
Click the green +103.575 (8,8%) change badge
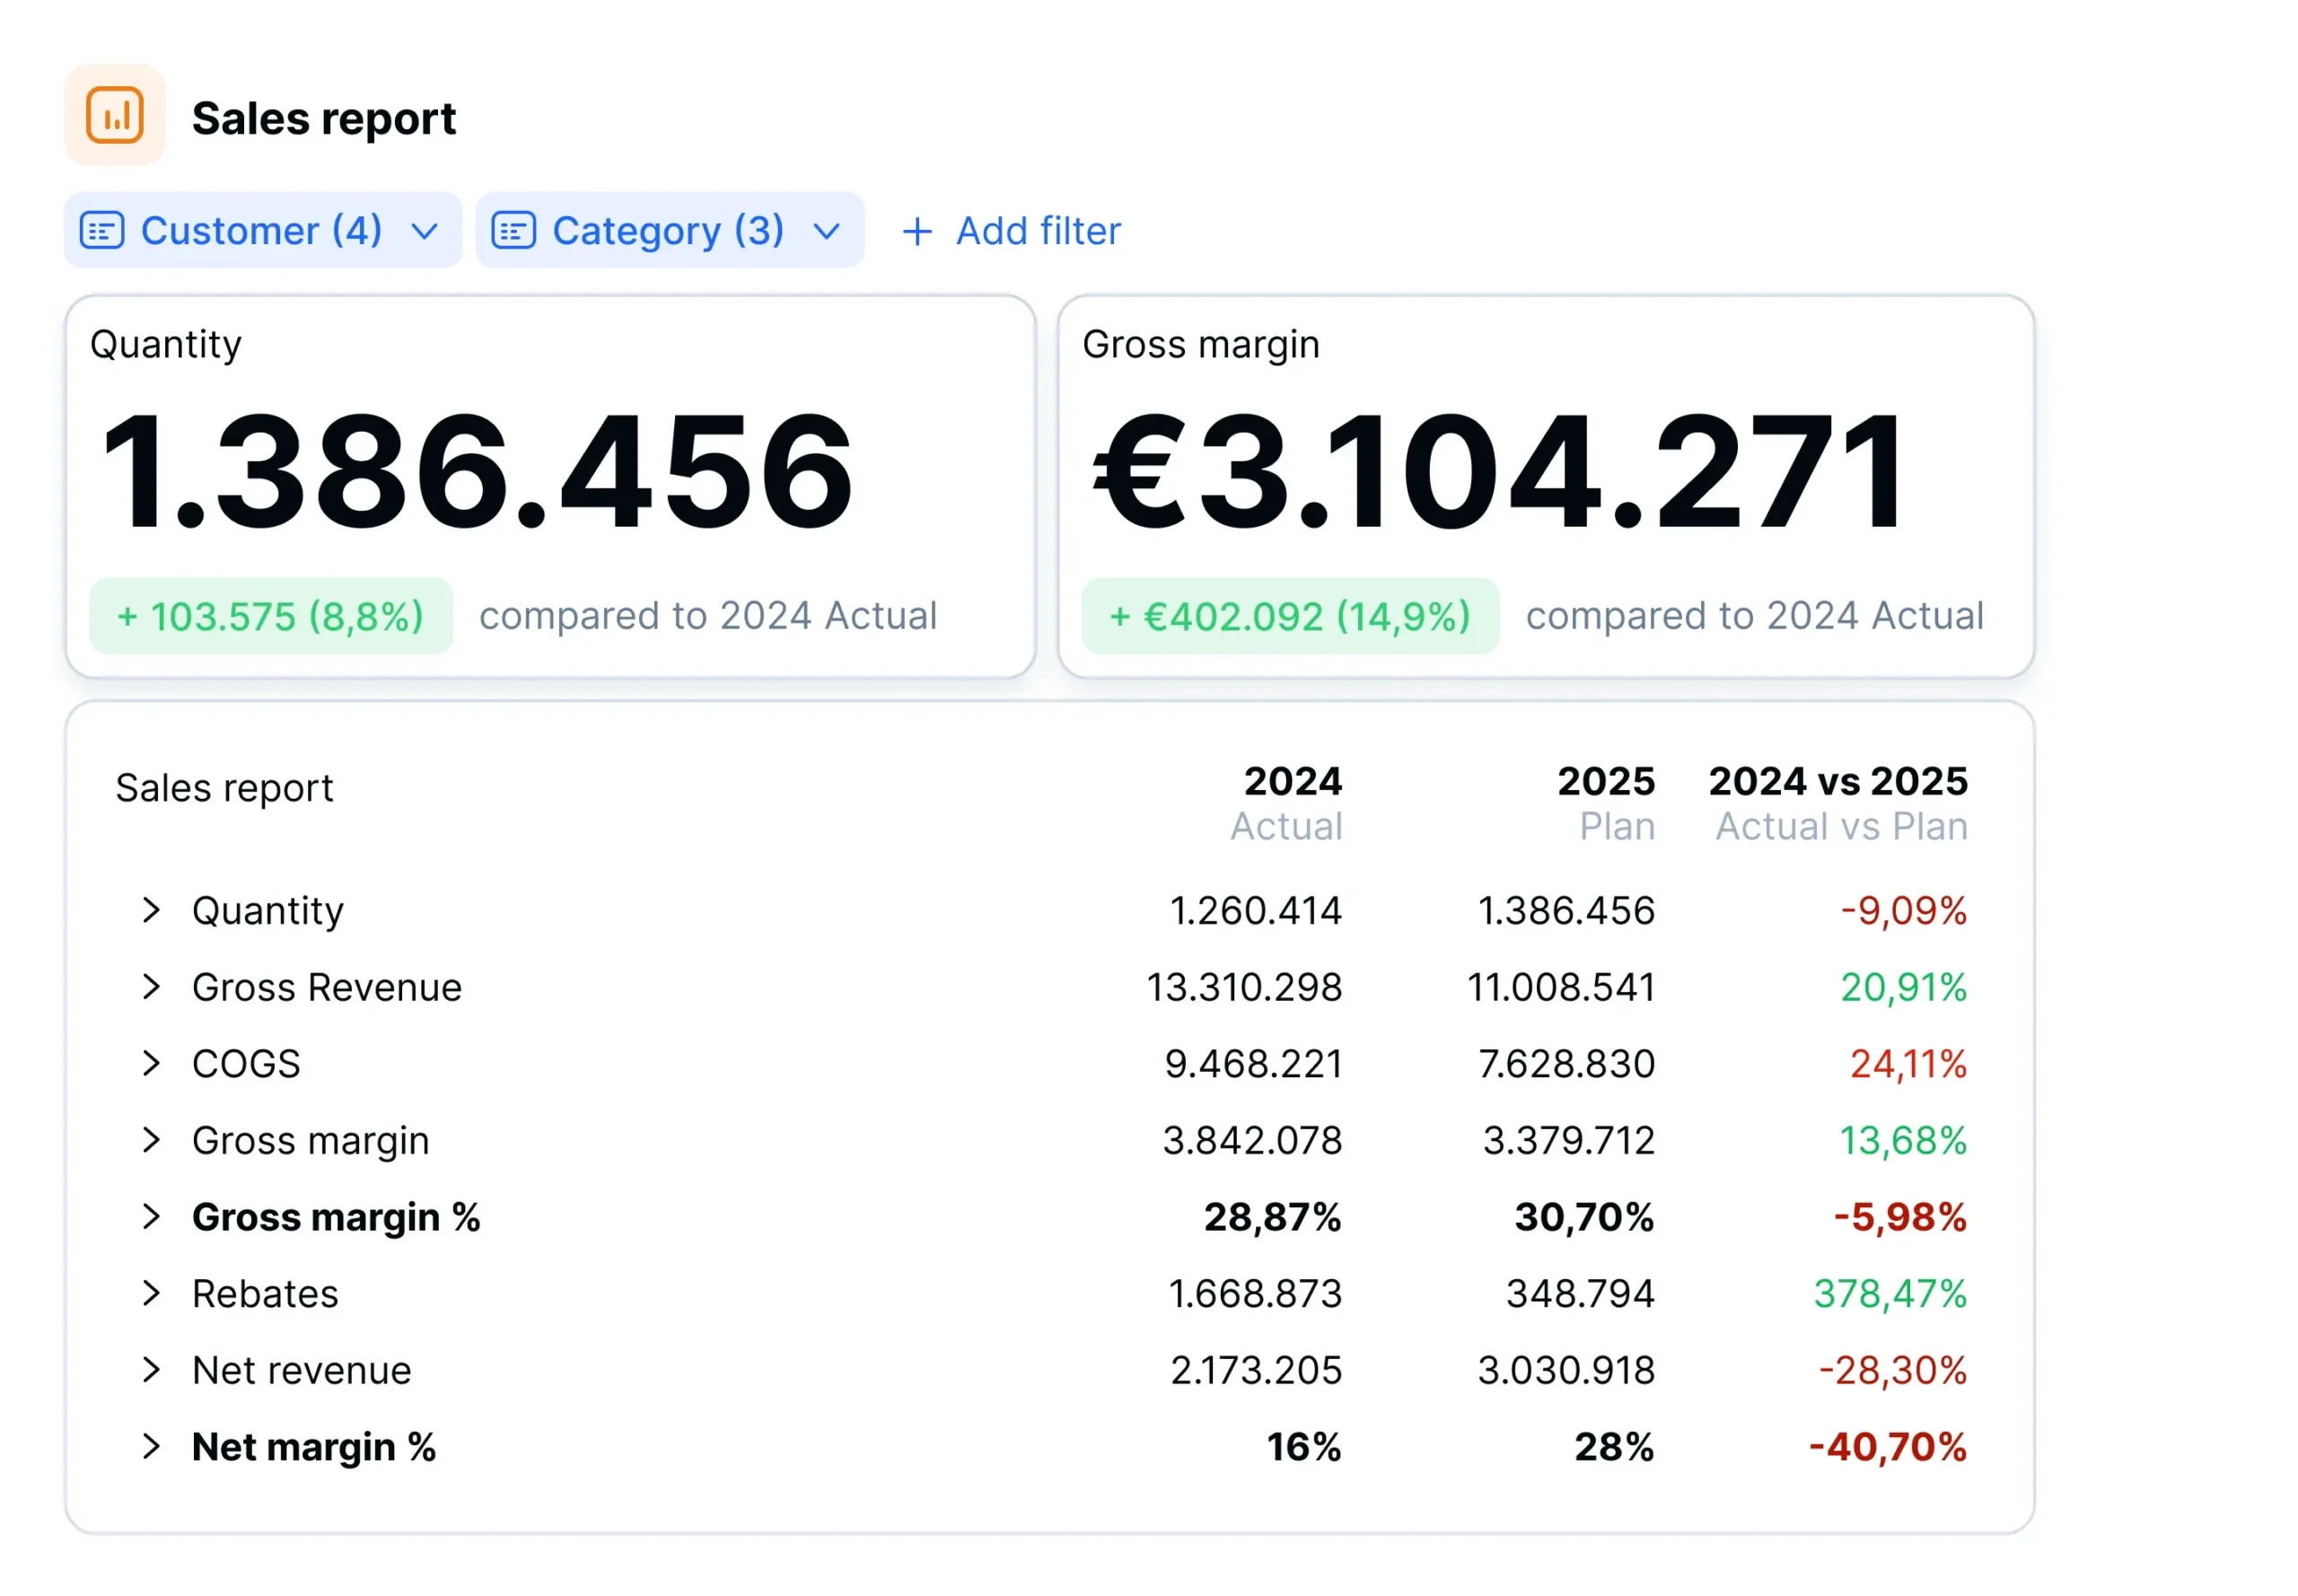click(x=271, y=615)
